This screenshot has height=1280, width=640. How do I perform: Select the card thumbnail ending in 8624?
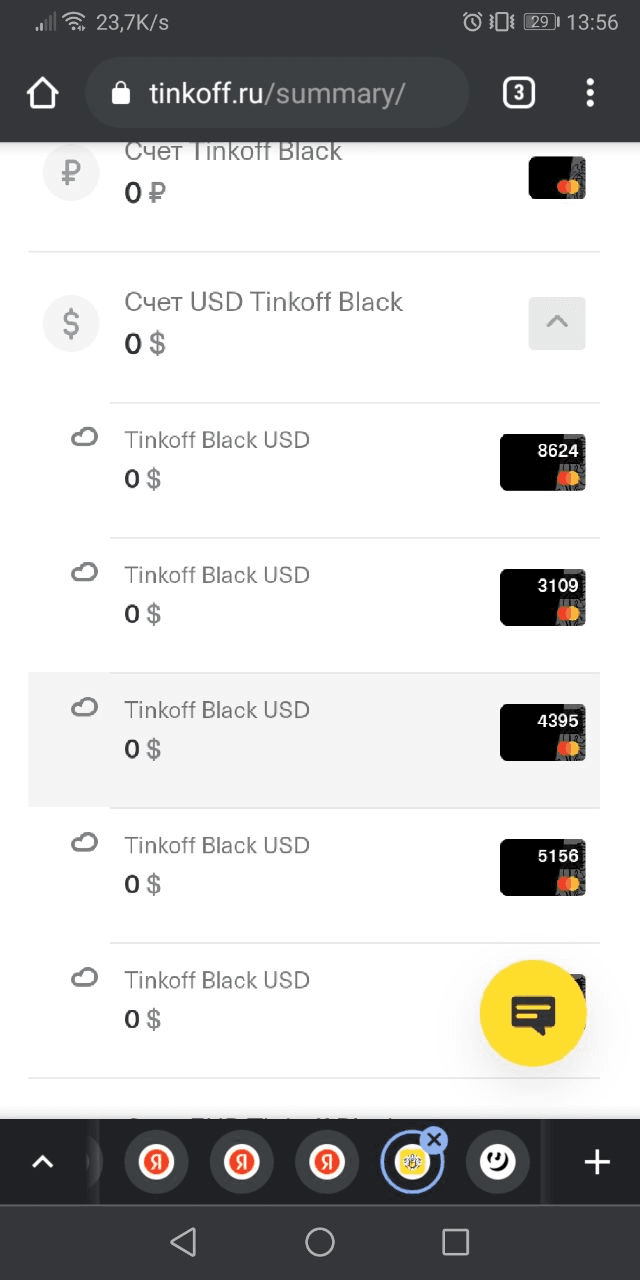(543, 462)
